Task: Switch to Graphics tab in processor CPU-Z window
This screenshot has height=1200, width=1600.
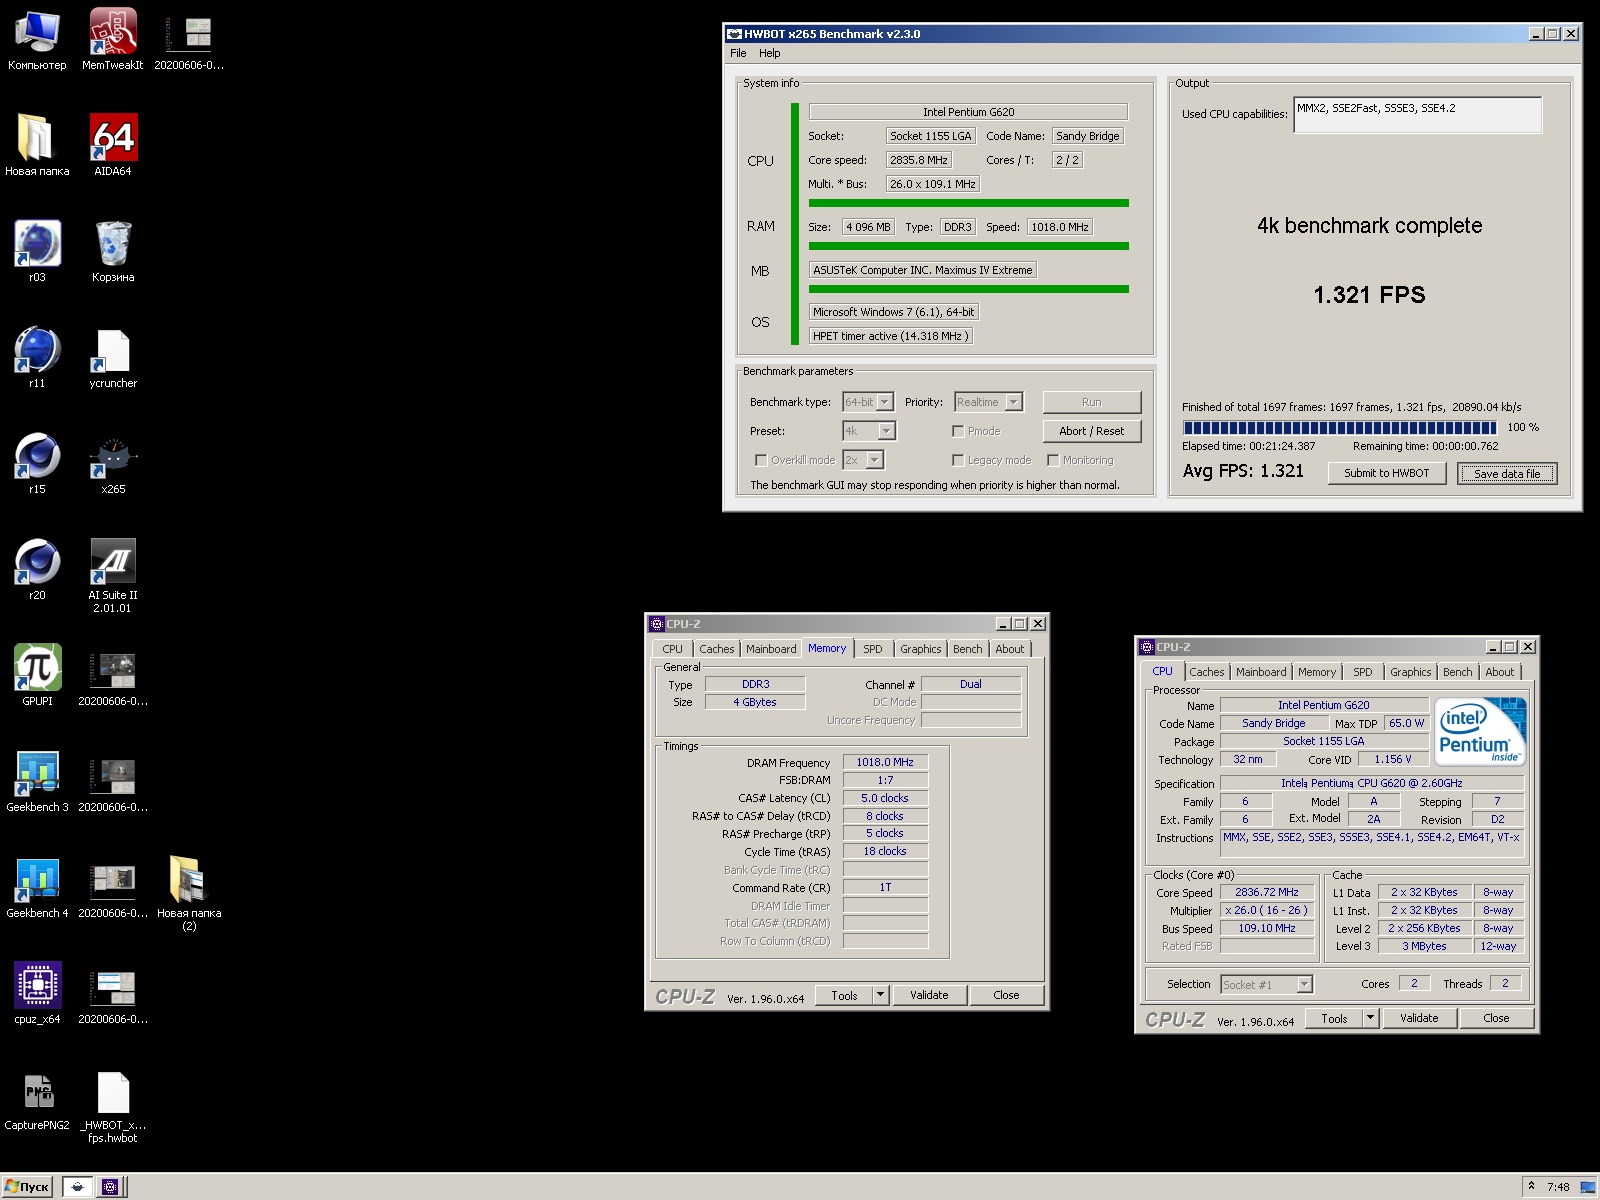Action: pyautogui.click(x=1410, y=672)
